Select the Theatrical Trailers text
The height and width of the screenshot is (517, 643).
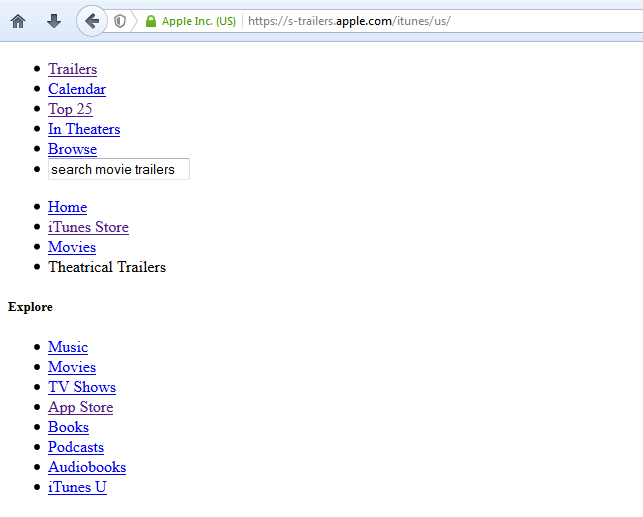coord(107,267)
